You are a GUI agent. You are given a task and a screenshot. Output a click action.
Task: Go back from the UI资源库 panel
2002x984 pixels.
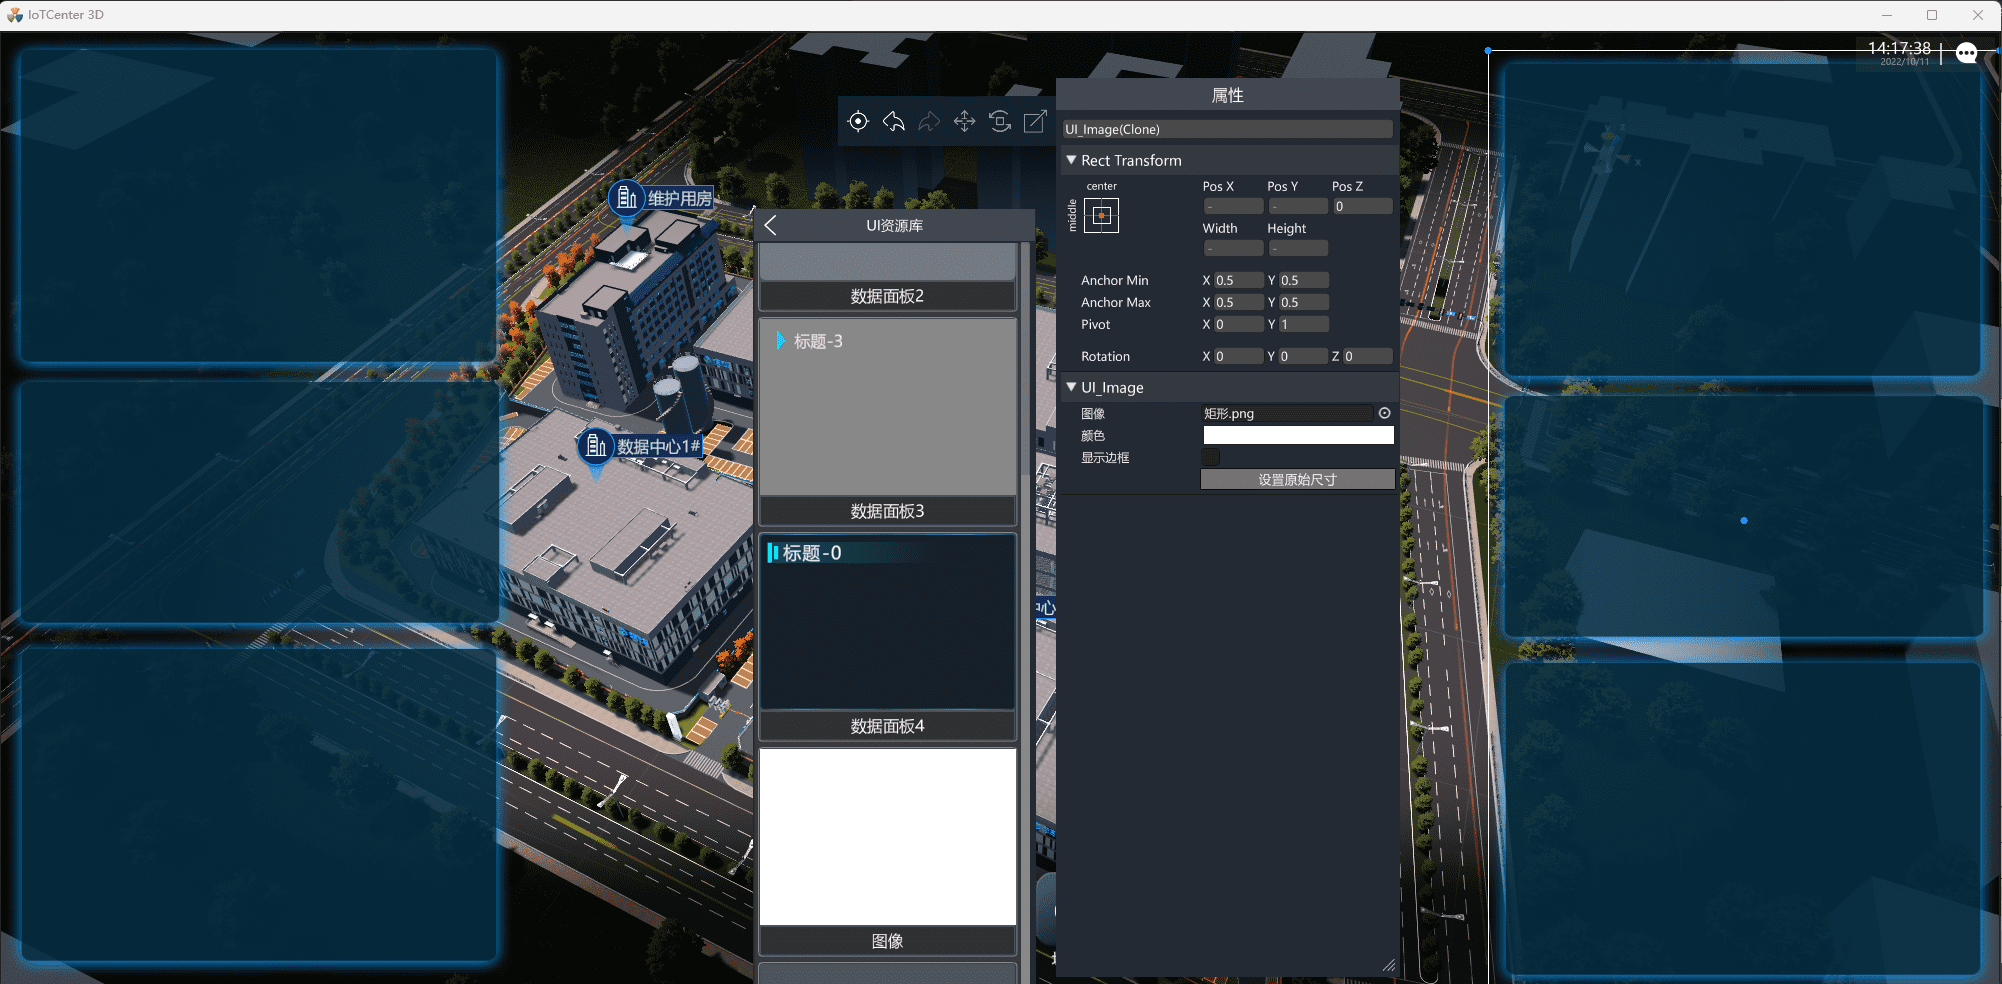[770, 225]
